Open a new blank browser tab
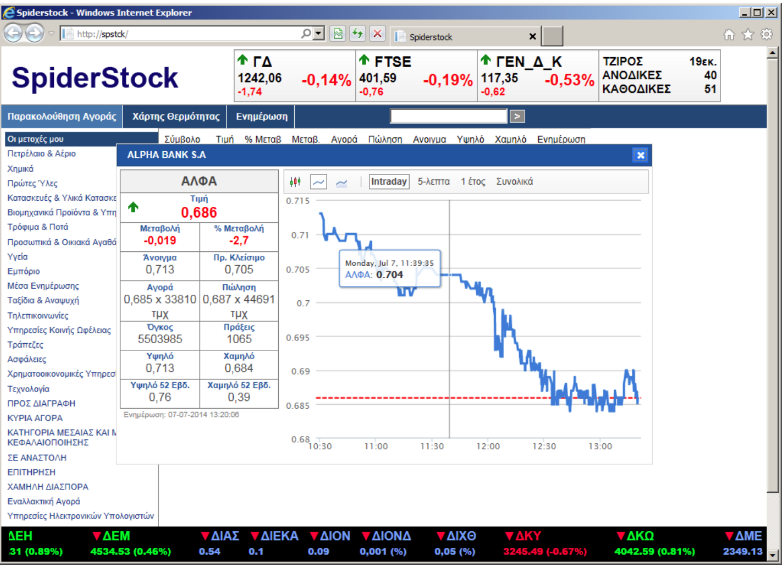The width and height of the screenshot is (783, 568). [552, 36]
